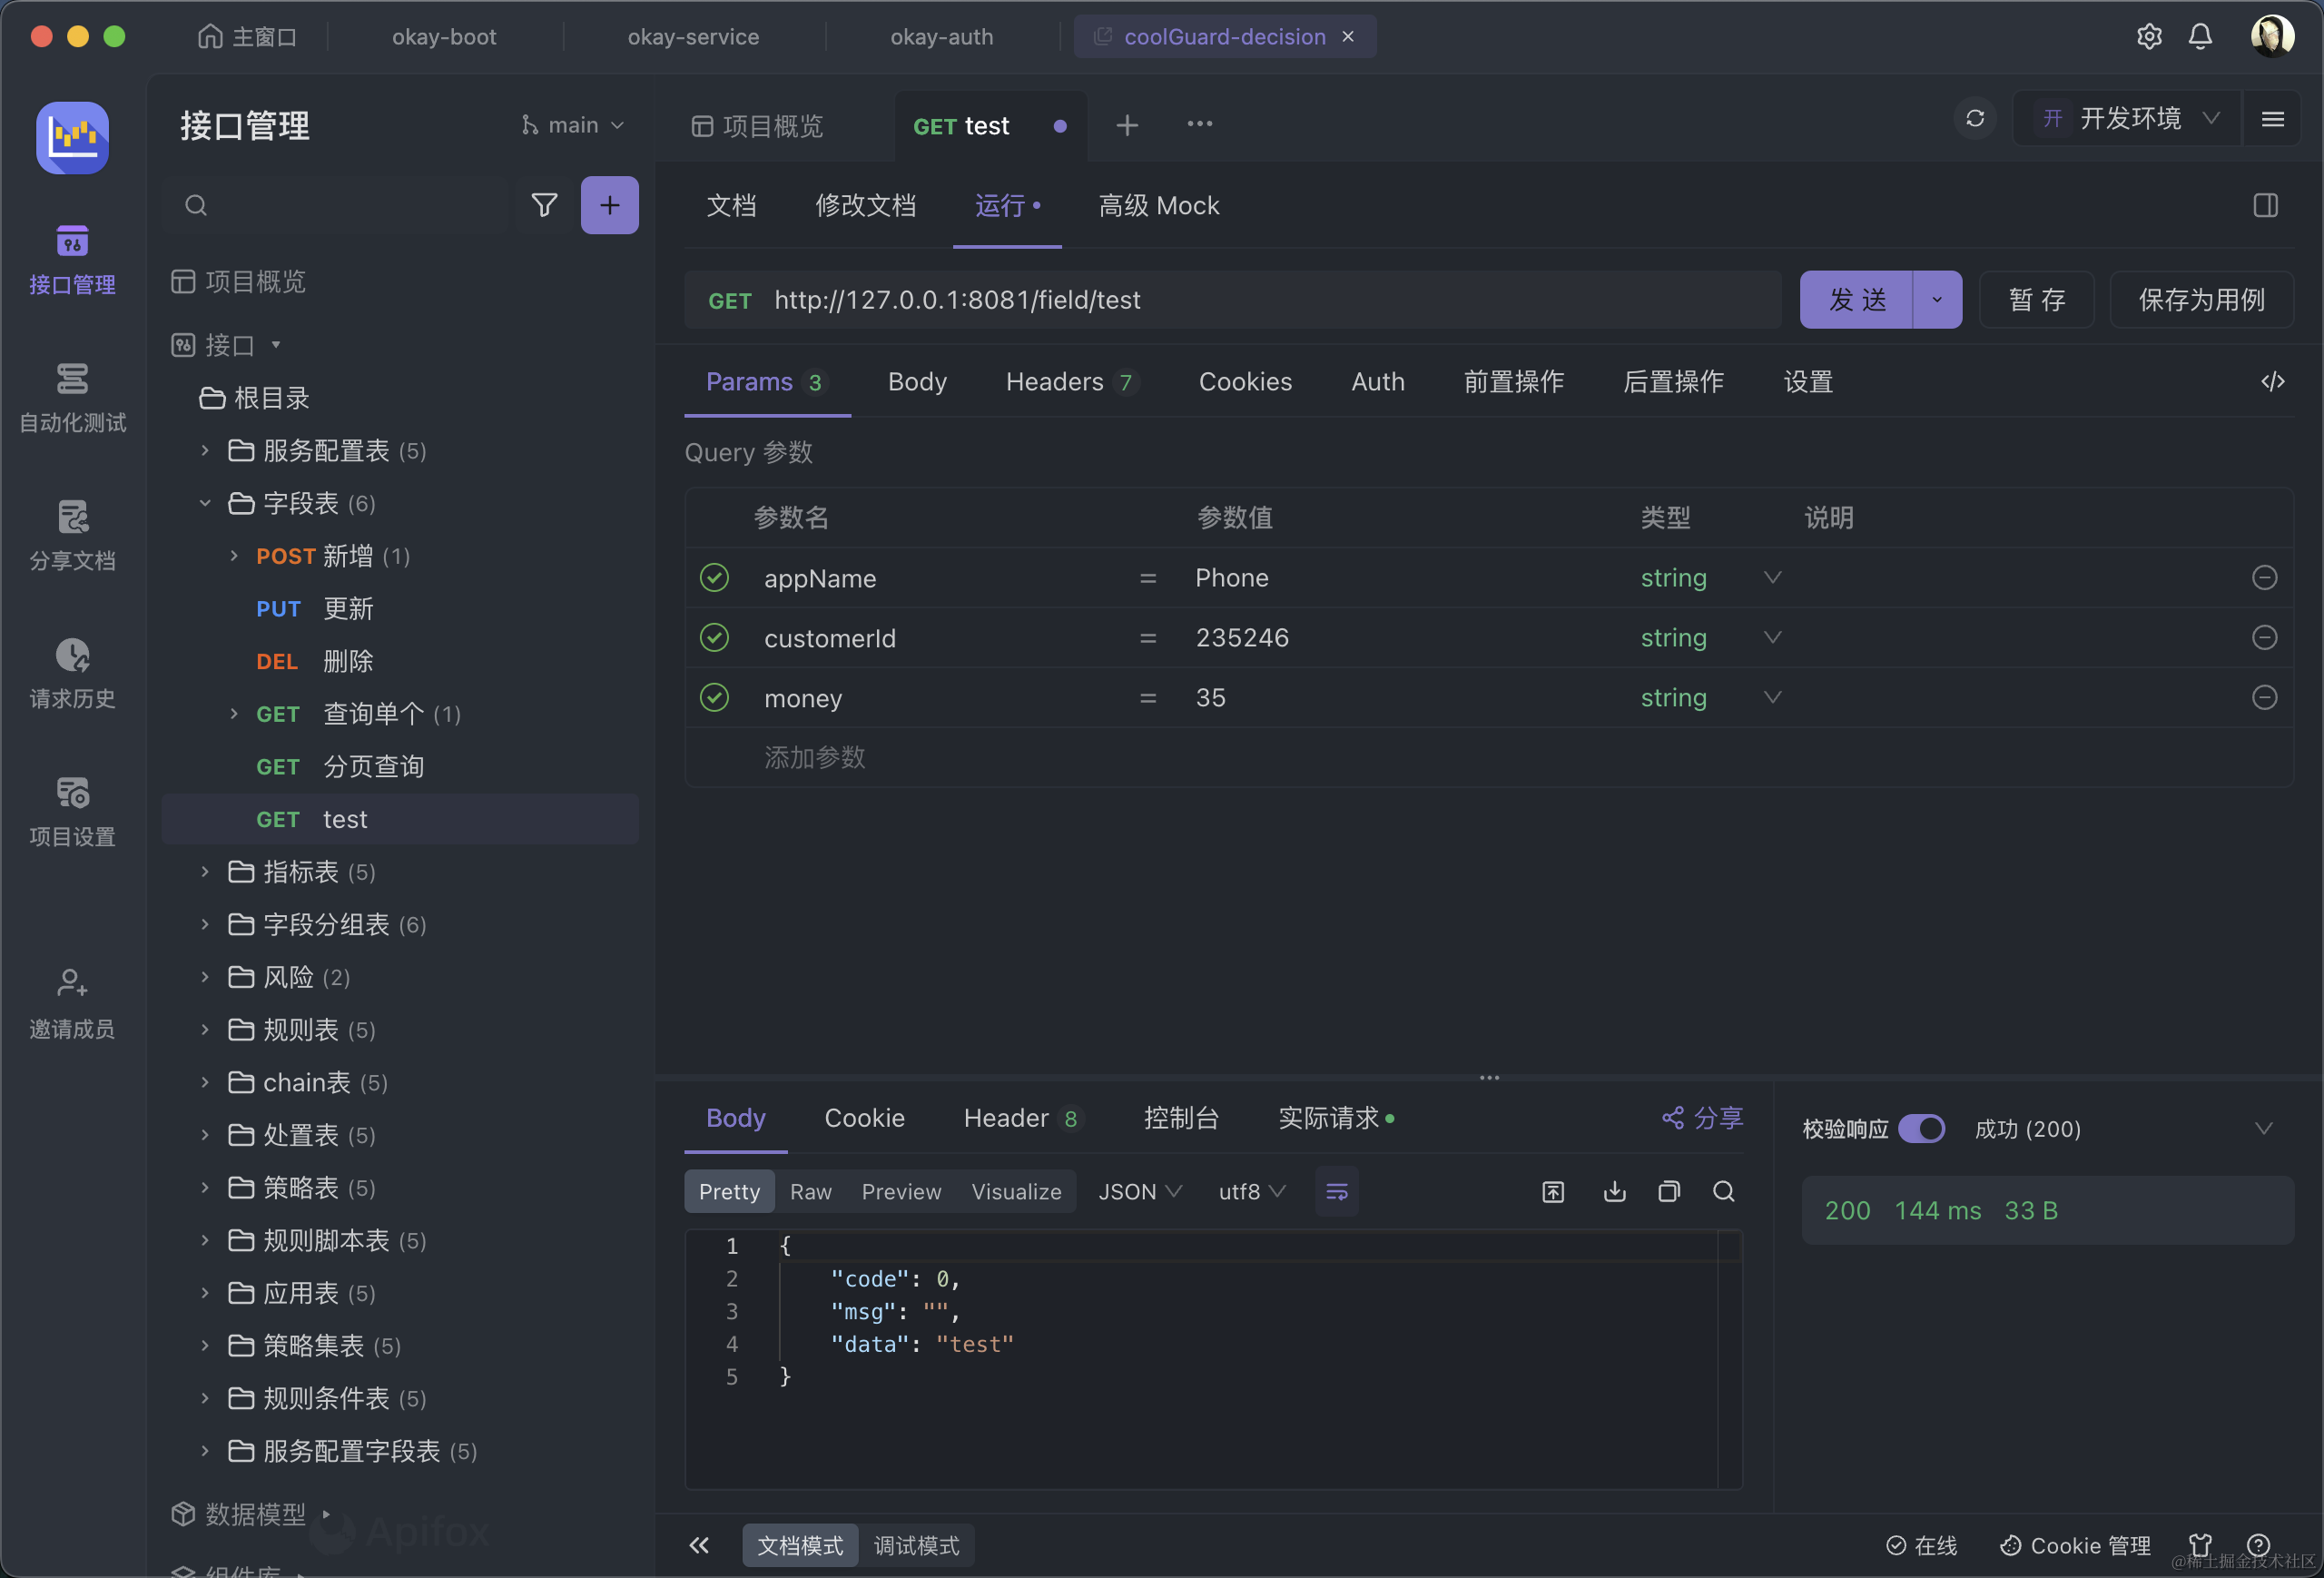Toggle word wrap in response viewer
The width and height of the screenshot is (2324, 1578).
1336,1191
